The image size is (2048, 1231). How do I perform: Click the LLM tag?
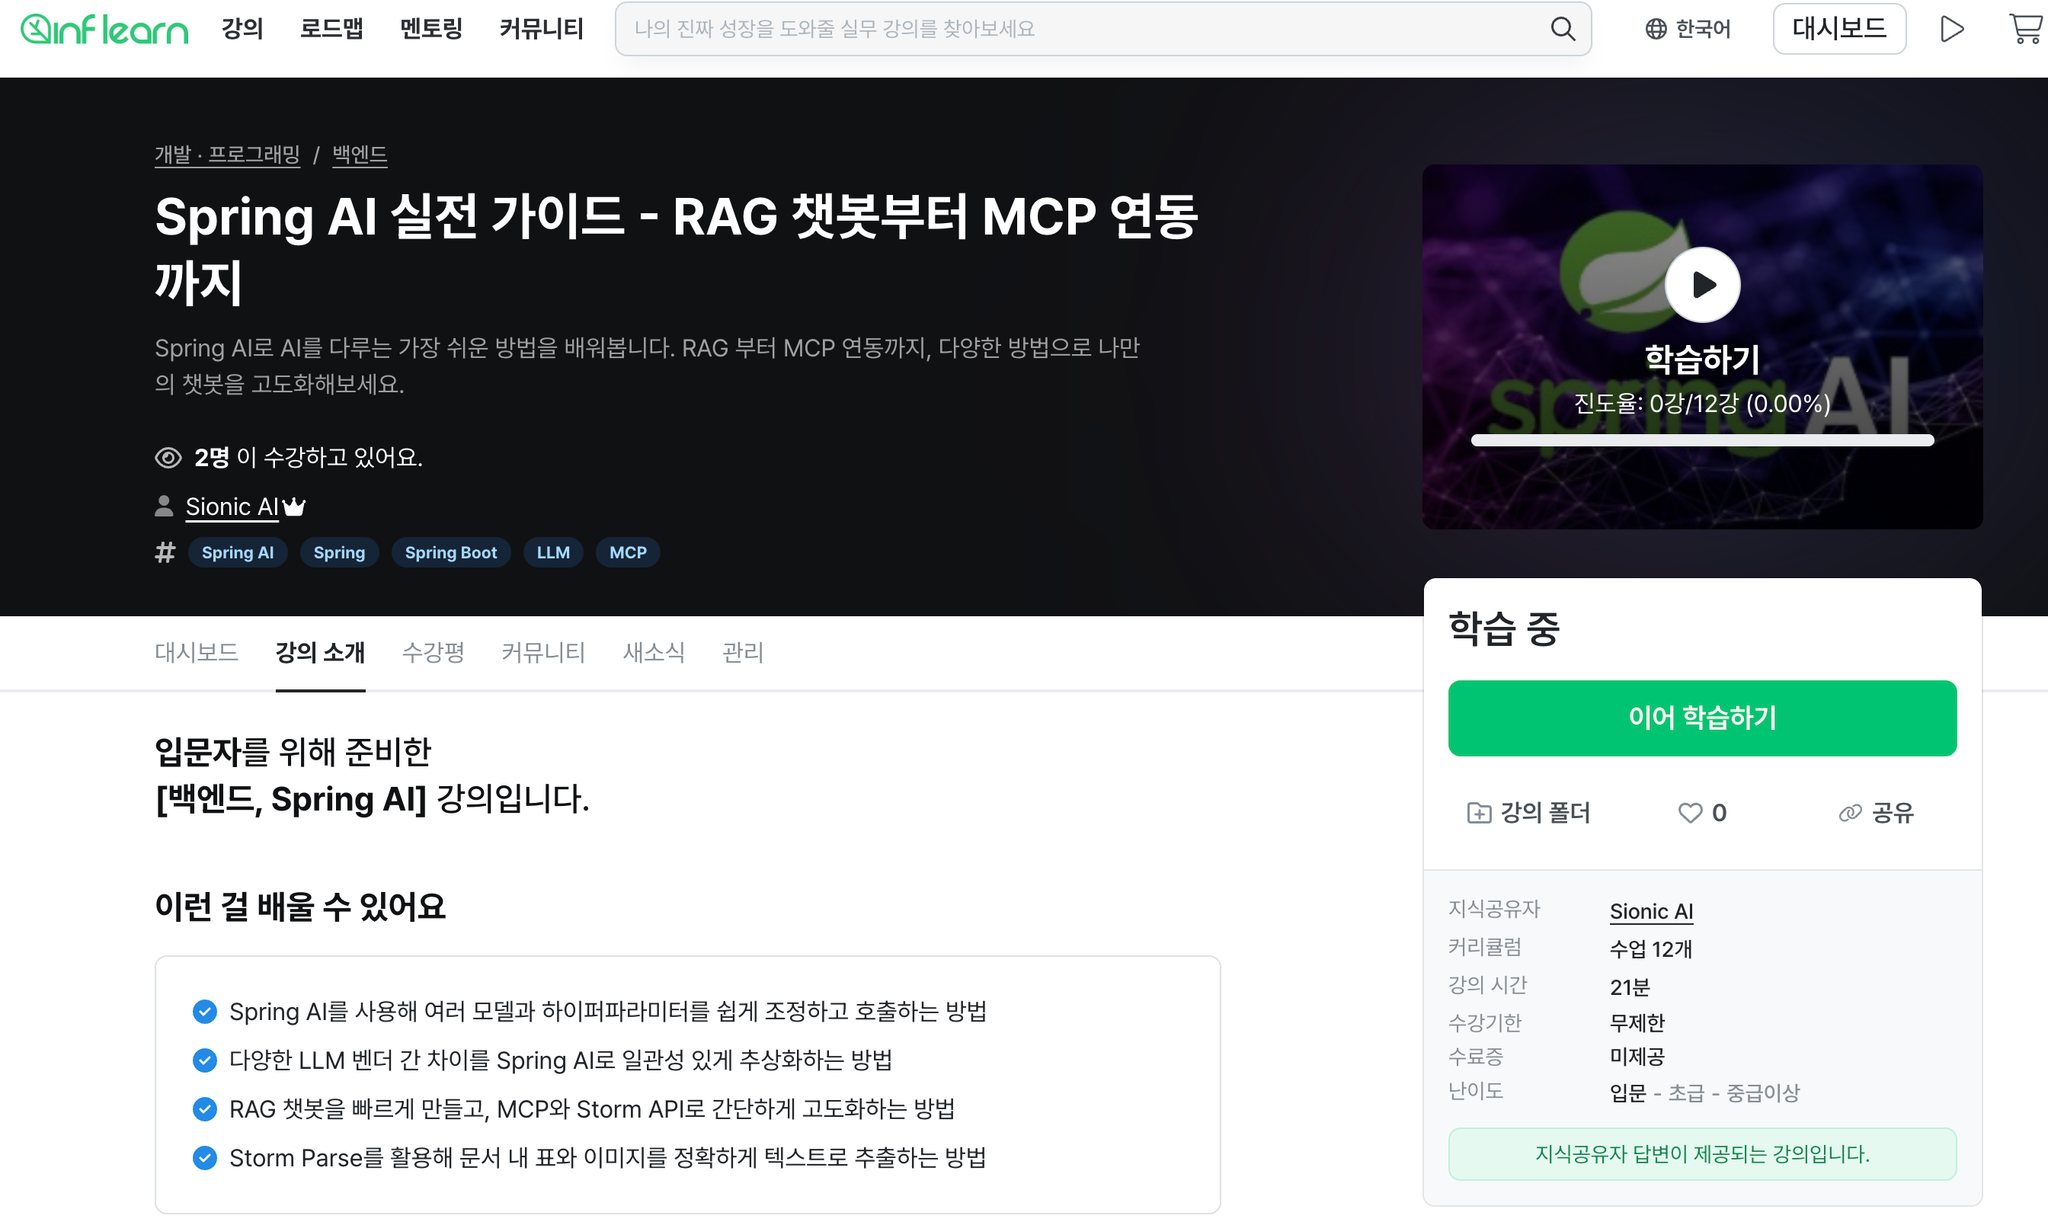click(553, 553)
